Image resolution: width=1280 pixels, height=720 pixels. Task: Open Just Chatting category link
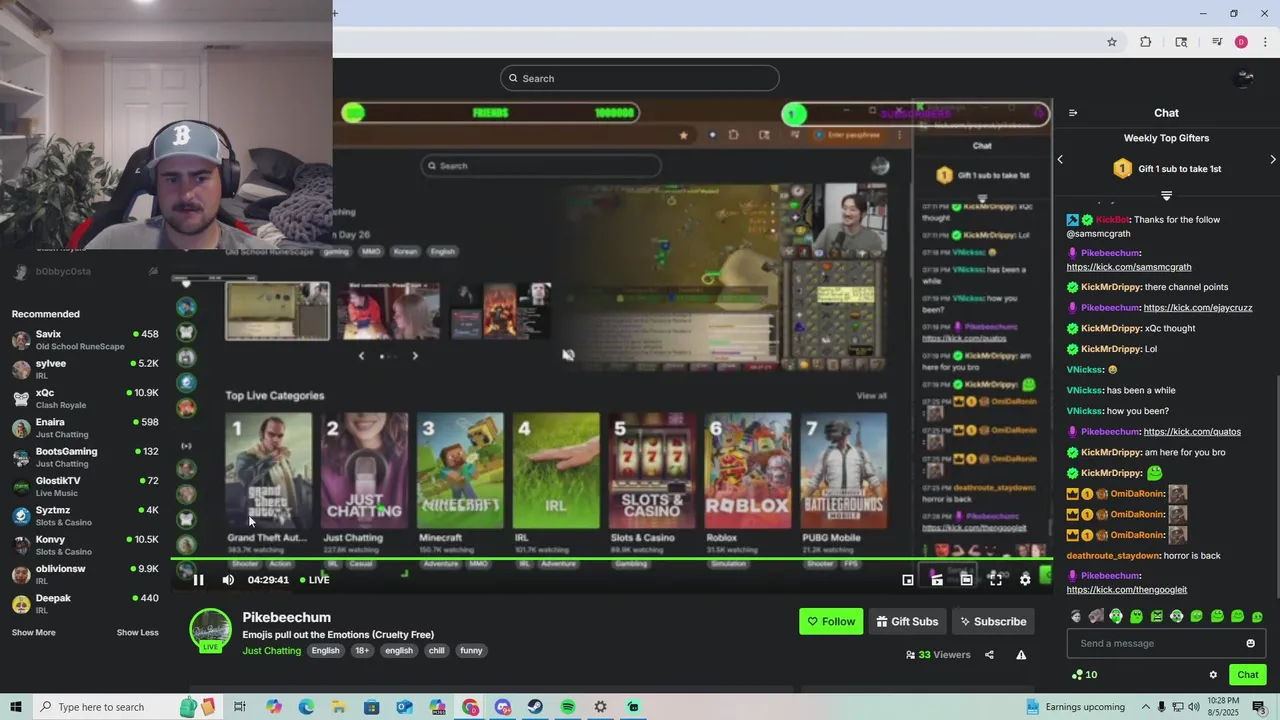point(271,651)
